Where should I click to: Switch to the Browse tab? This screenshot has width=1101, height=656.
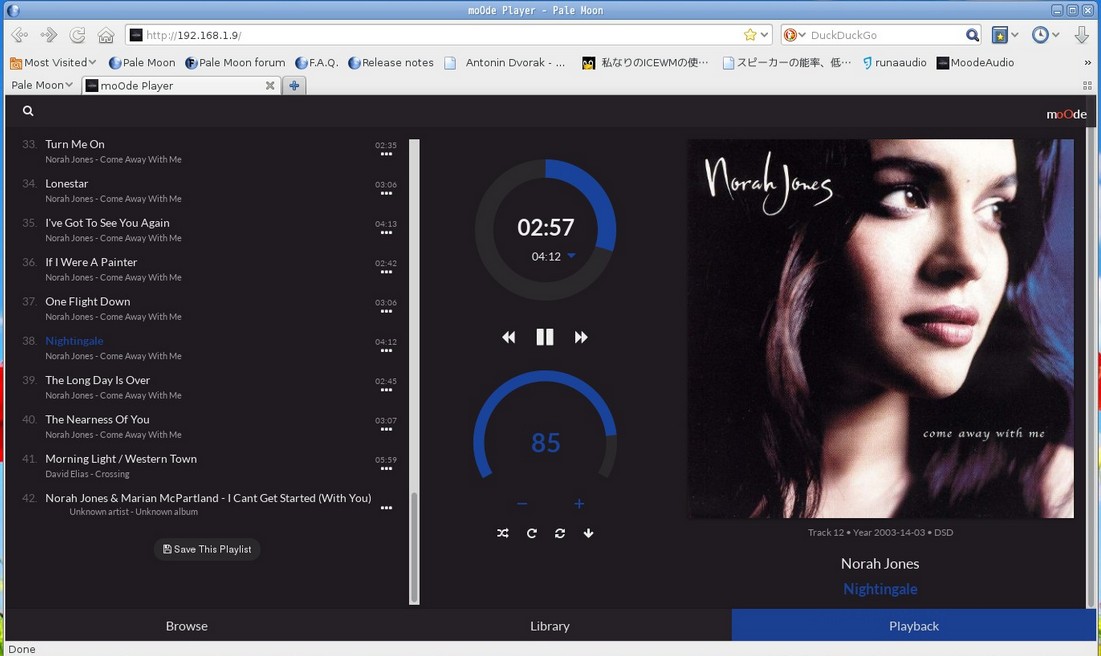click(187, 626)
